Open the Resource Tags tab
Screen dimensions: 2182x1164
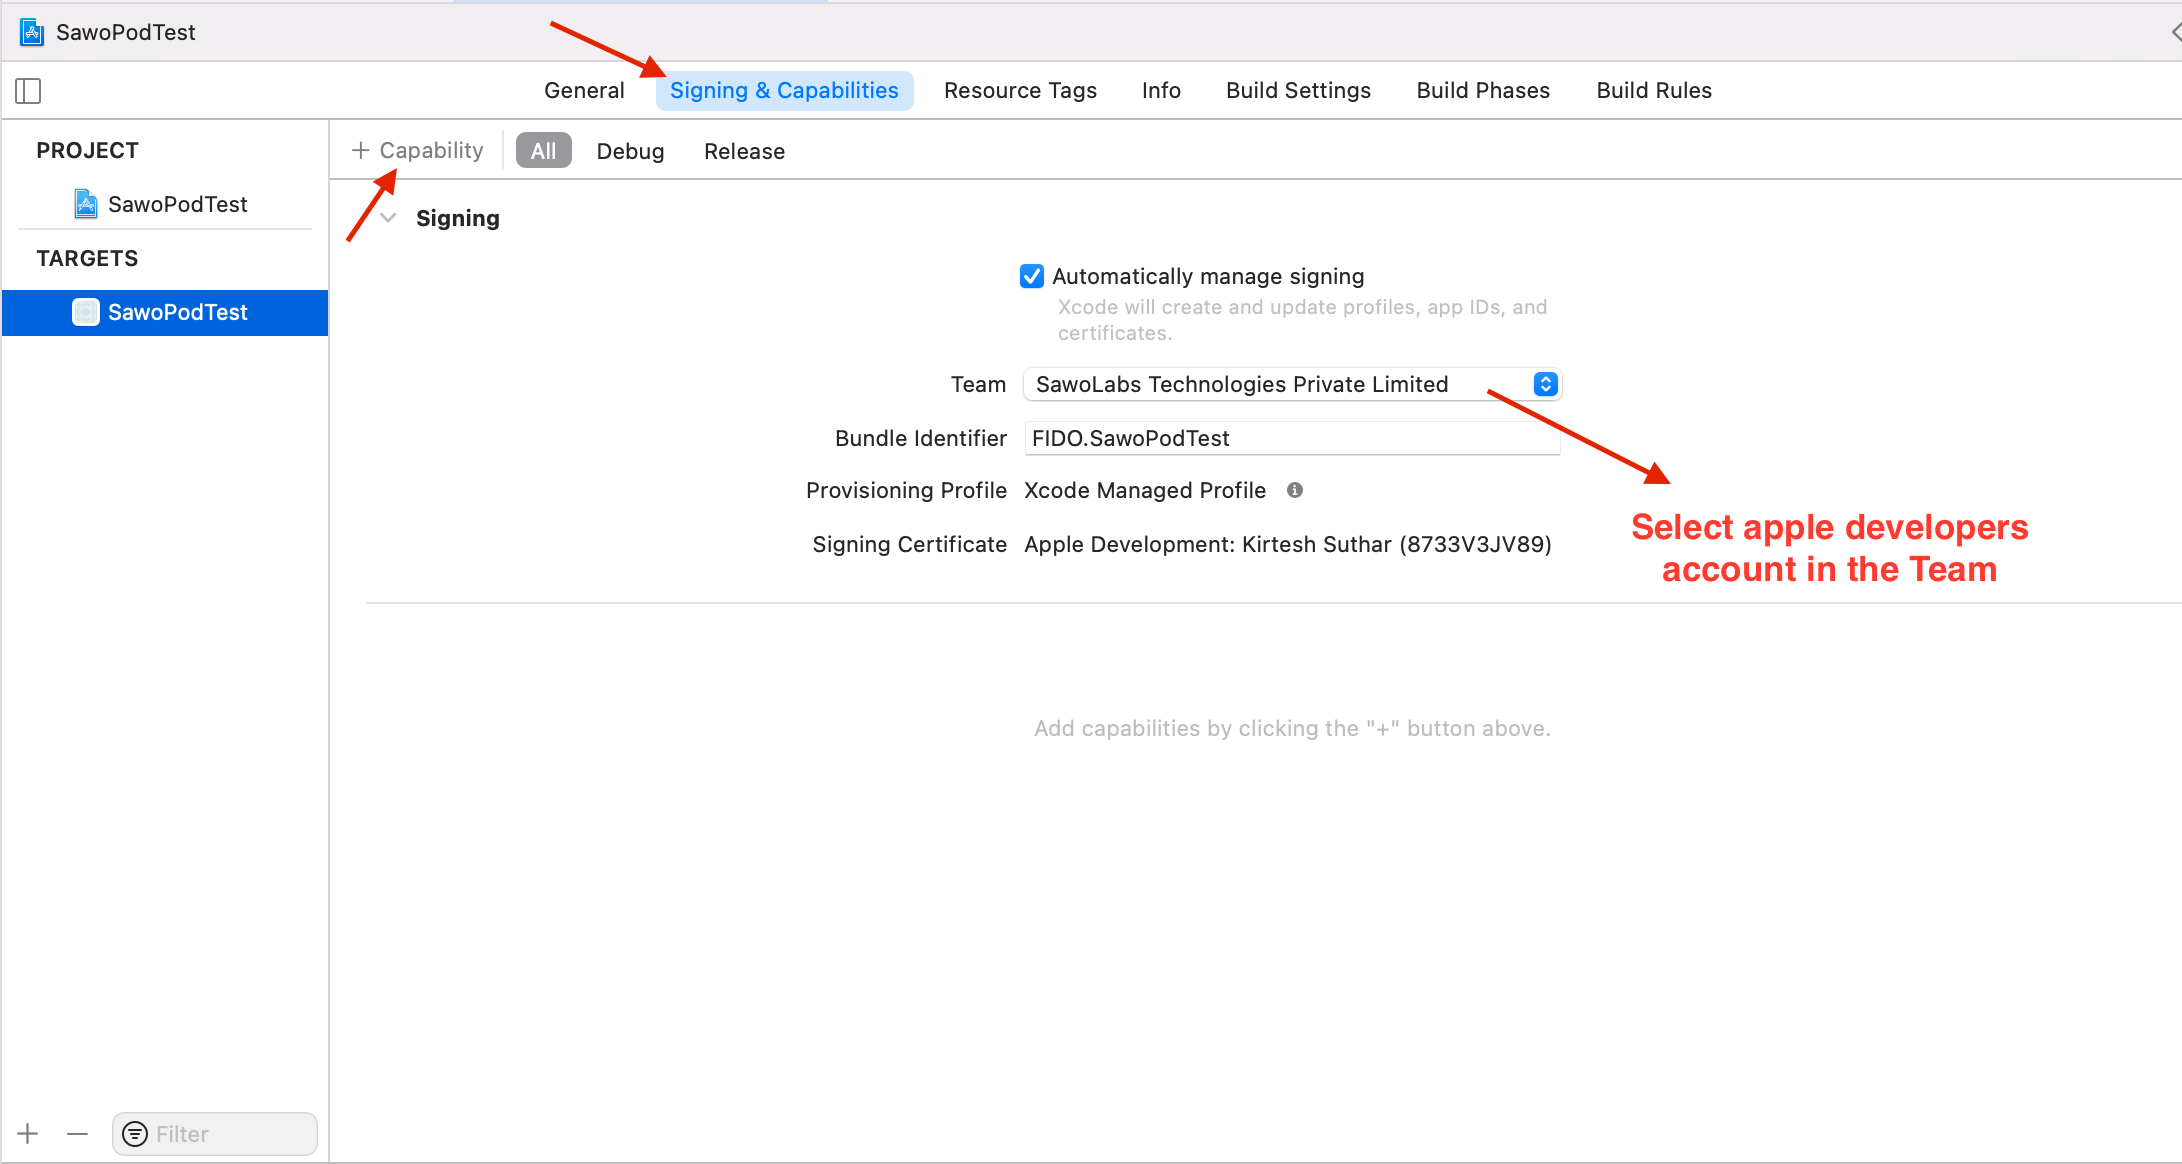tap(1020, 90)
